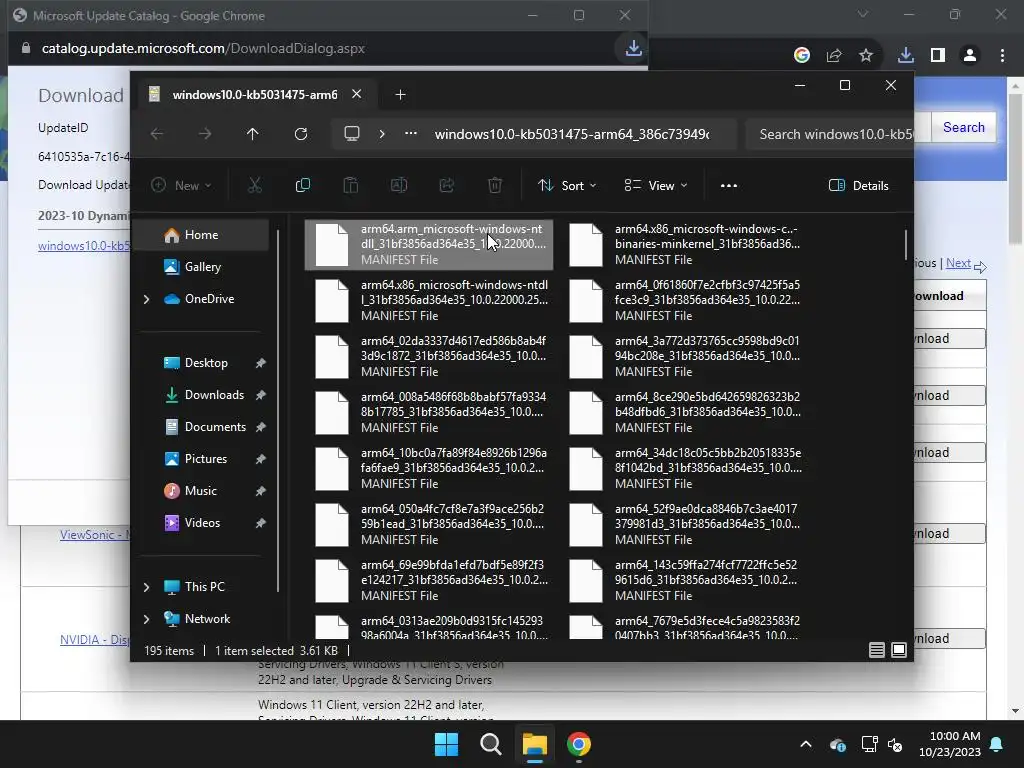The width and height of the screenshot is (1024, 768).
Task: Click the Delete trash icon in File Explorer
Action: (x=495, y=185)
